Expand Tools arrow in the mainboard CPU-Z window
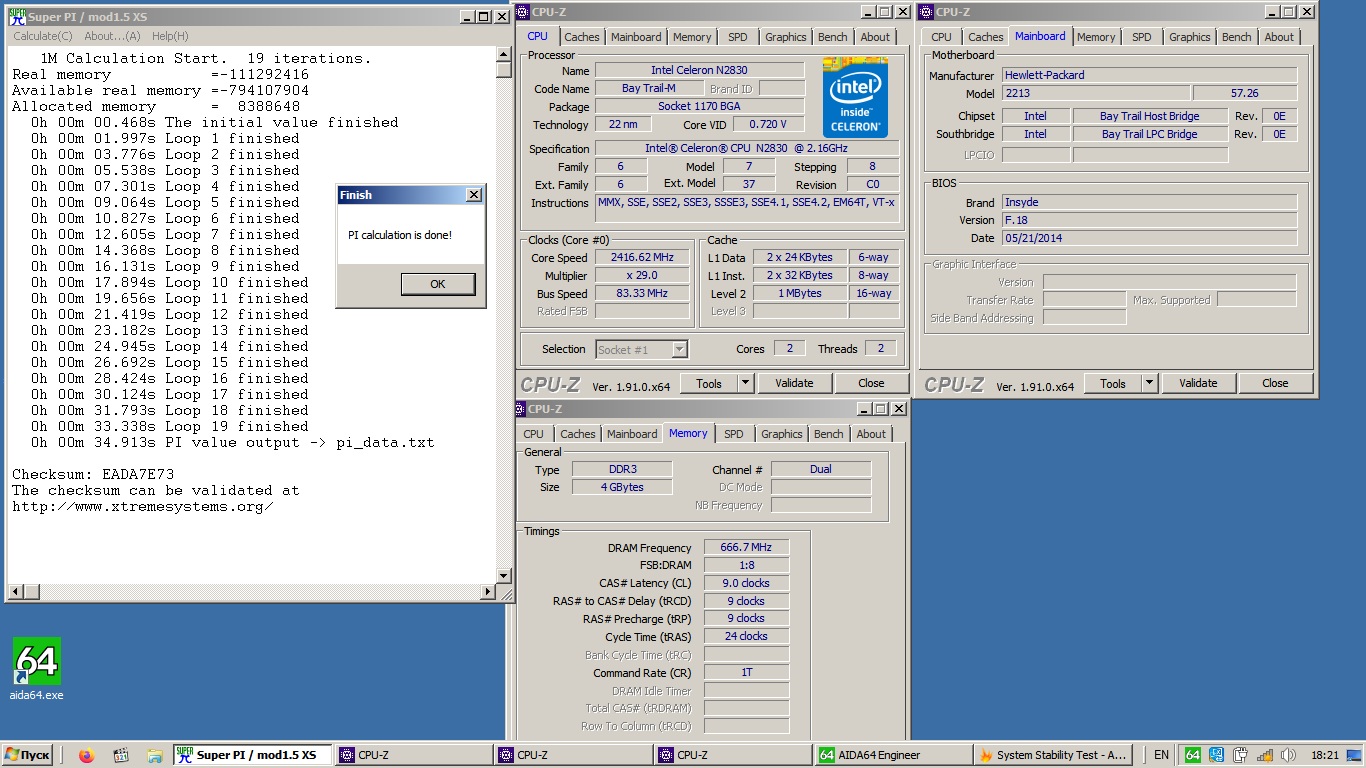 (x=1149, y=383)
